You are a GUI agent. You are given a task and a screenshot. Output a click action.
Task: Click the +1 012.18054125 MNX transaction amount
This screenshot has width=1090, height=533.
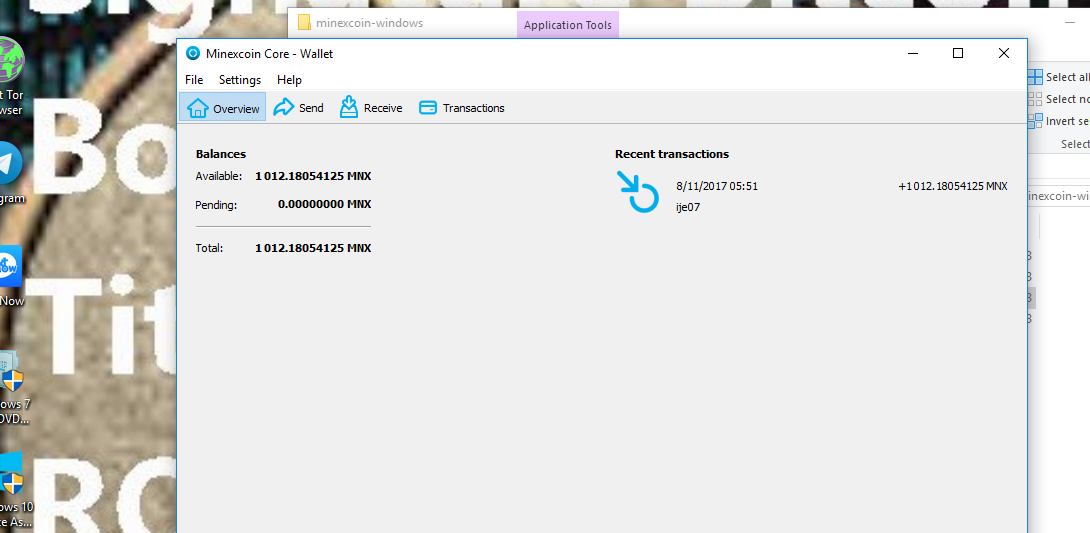click(952, 186)
